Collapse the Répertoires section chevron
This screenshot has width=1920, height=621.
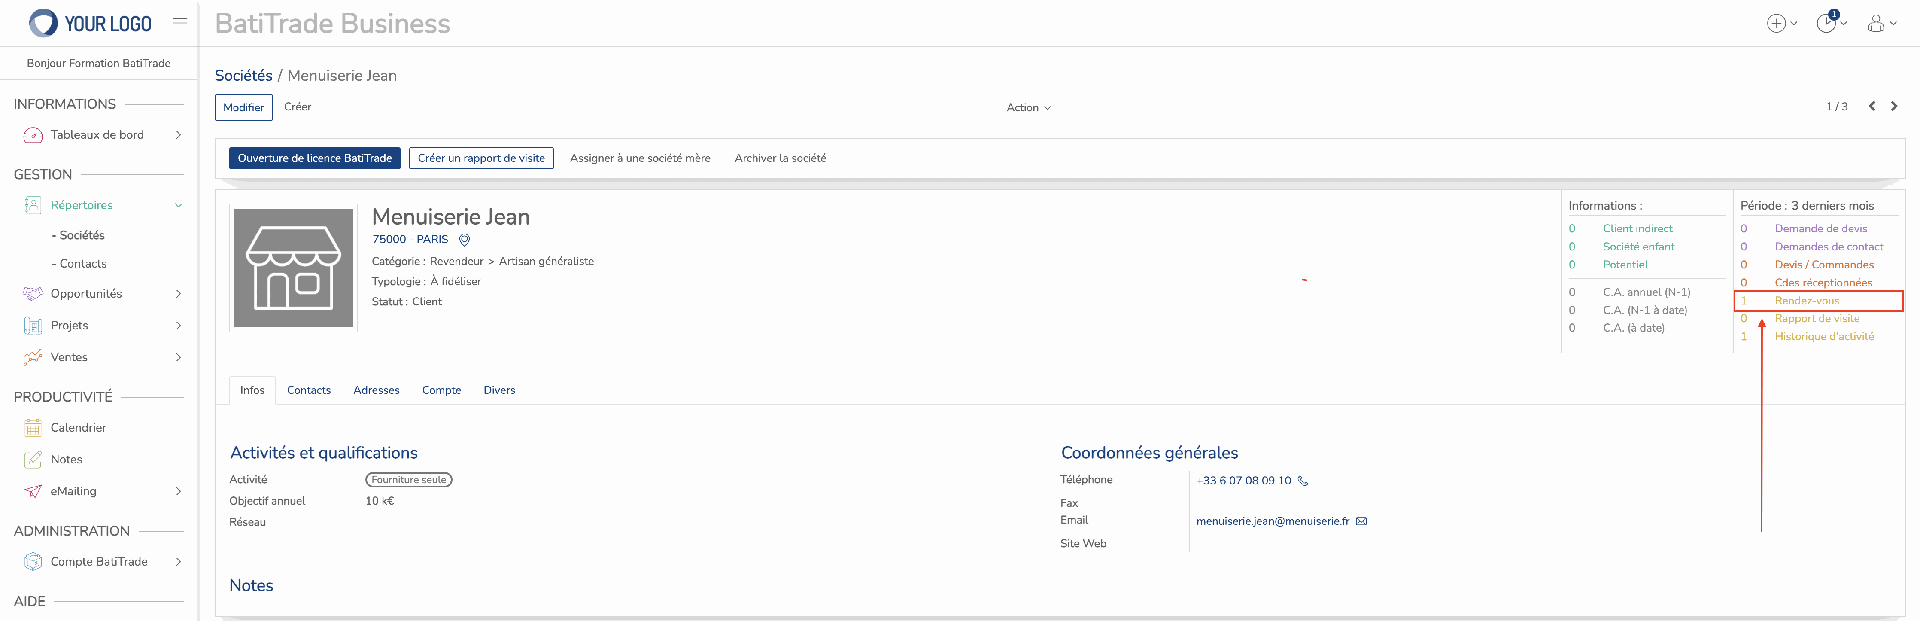click(x=178, y=205)
